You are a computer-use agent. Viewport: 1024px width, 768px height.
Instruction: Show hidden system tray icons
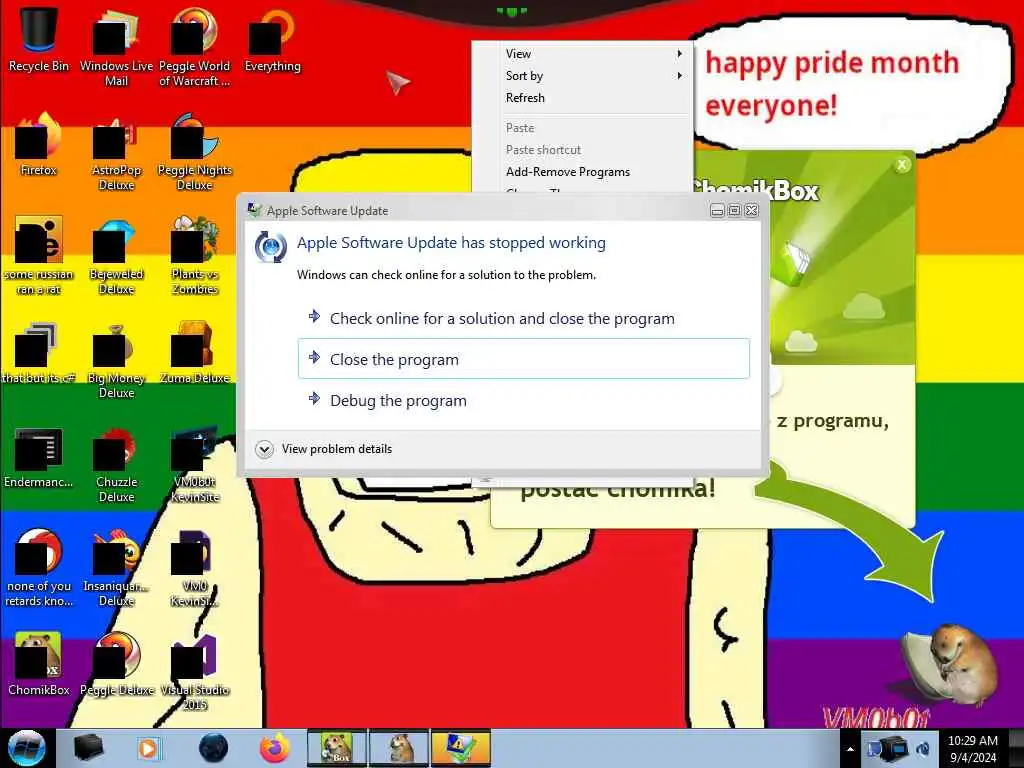point(850,749)
